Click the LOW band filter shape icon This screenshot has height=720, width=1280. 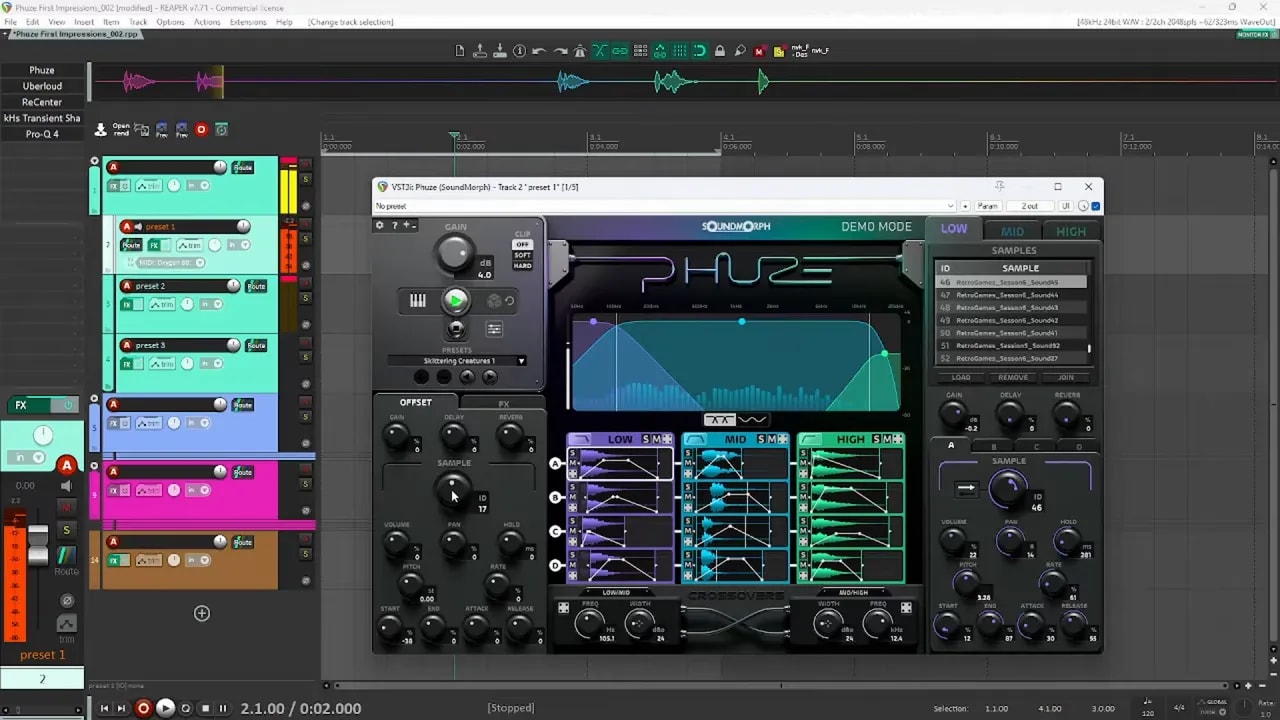pos(582,439)
